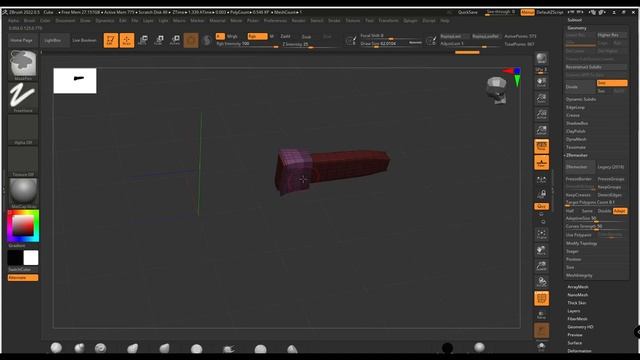Click the Zoom document icon
This screenshot has height=360, width=640.
pos(542,98)
